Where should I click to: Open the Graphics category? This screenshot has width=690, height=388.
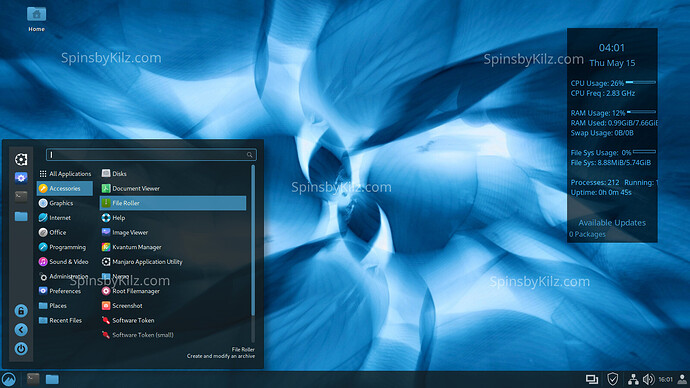point(65,203)
